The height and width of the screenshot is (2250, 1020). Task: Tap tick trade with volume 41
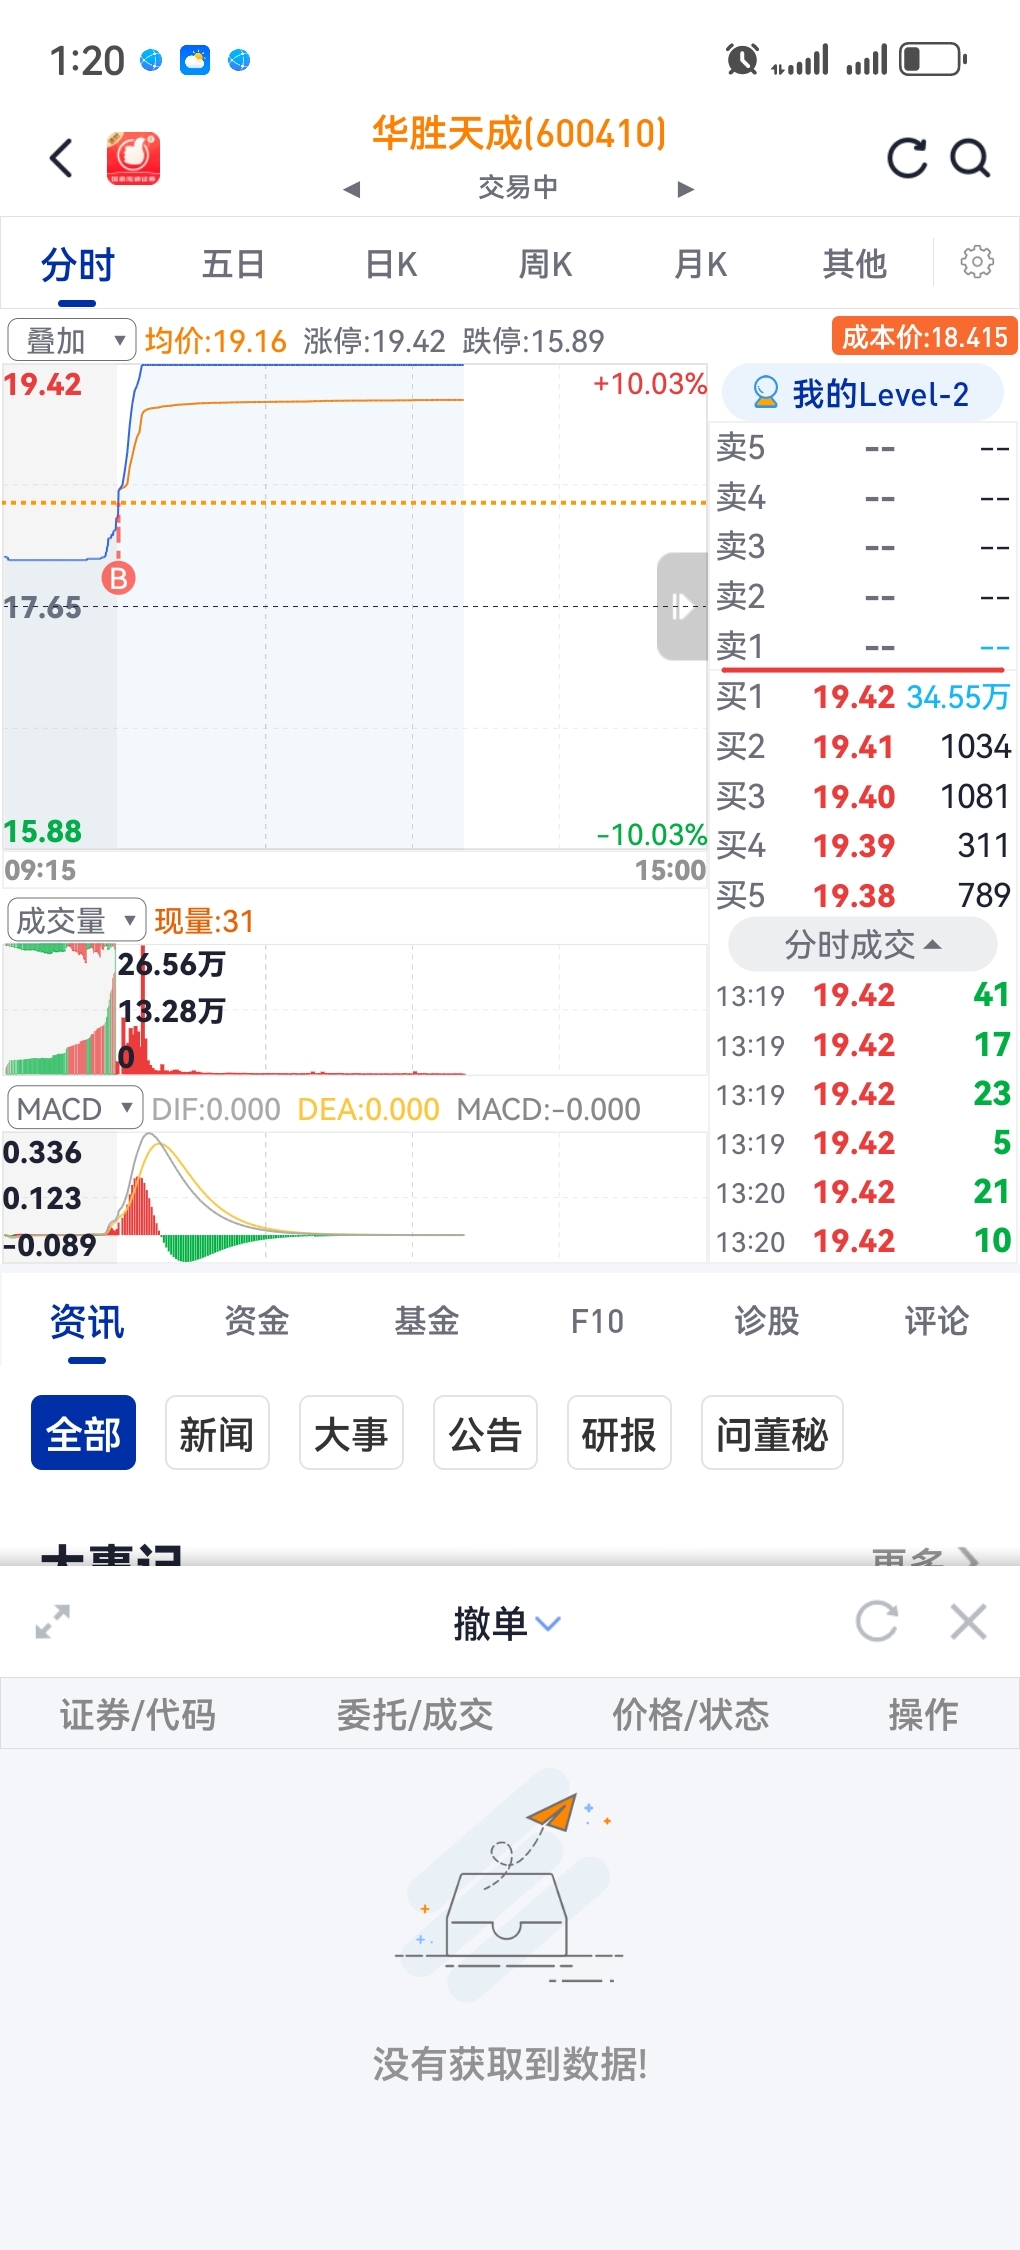click(x=863, y=995)
